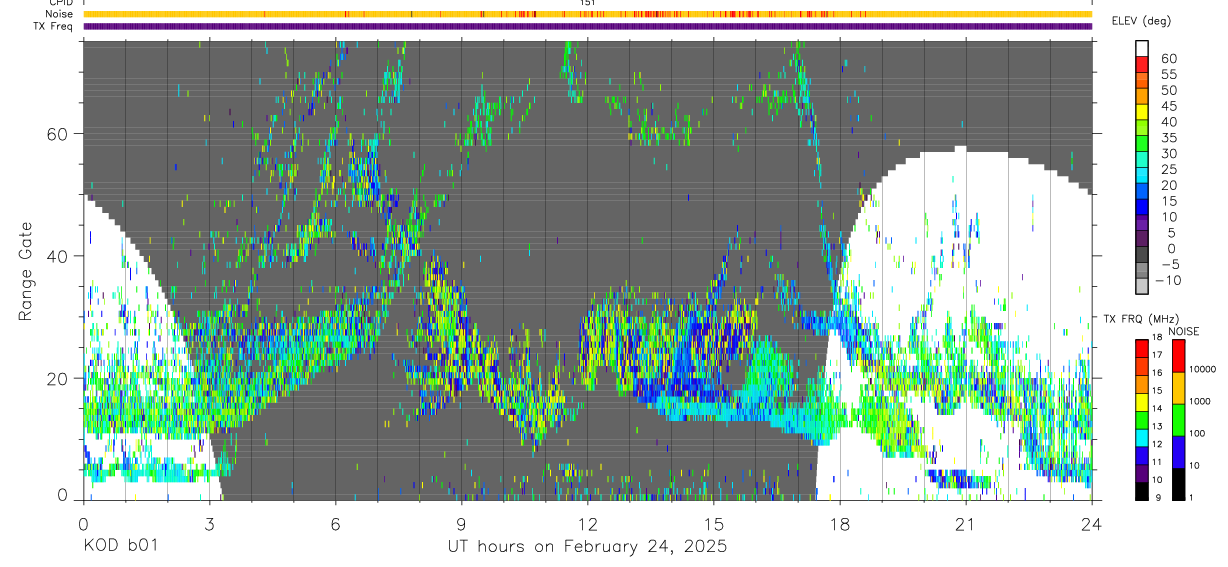Click the 'UT hours on February 24, 2025' axis title
Viewport: 1228px width, 567px height.
point(587,547)
